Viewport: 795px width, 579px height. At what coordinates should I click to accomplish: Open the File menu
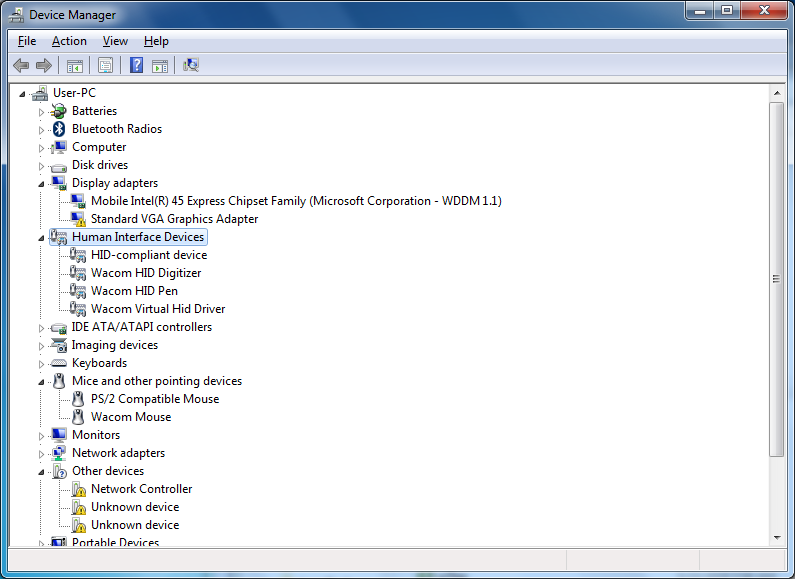pos(27,41)
